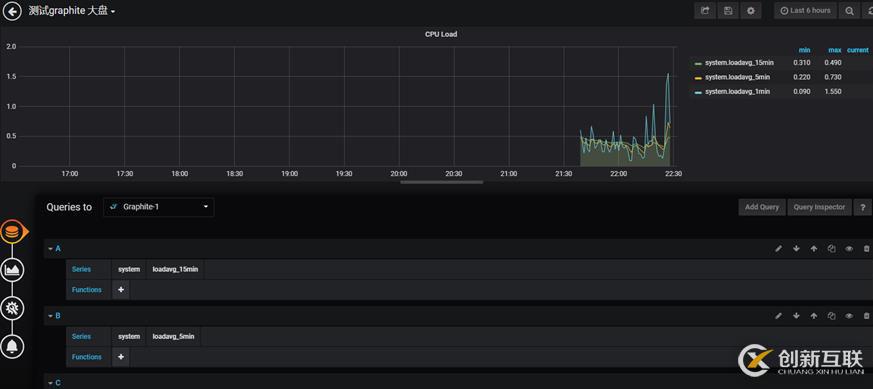Open the Query Inspector
Screen dimensions: 873x389
pos(819,207)
